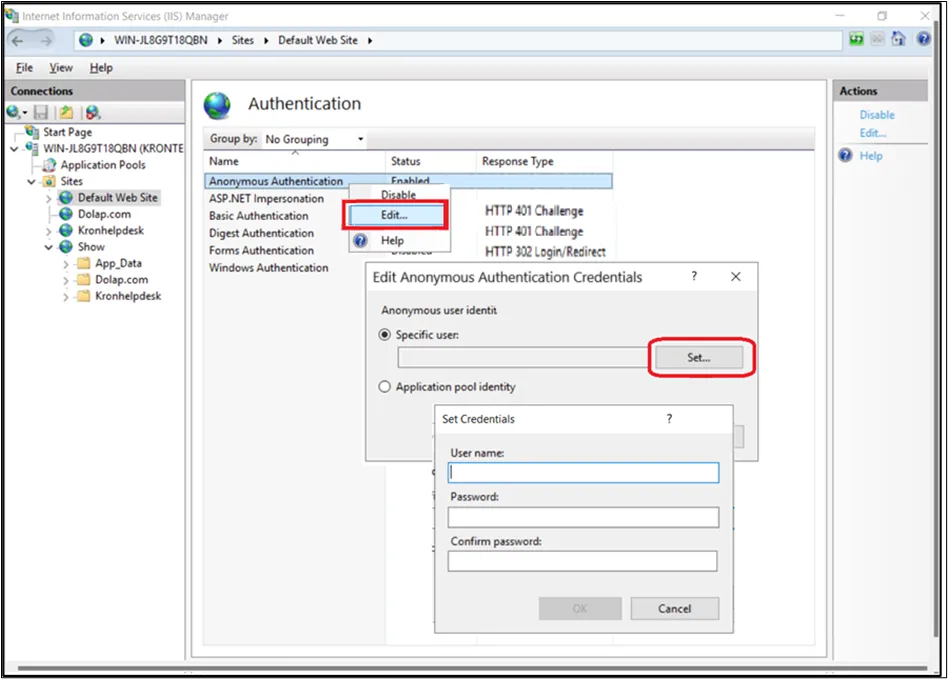Click question mark in Edit Anonymous Authentication dialog
Viewport: 948px width, 679px height.
coord(694,276)
